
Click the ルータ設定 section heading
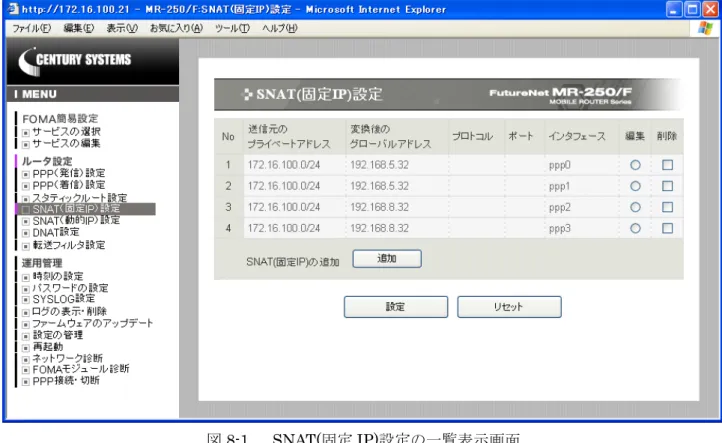(x=47, y=161)
